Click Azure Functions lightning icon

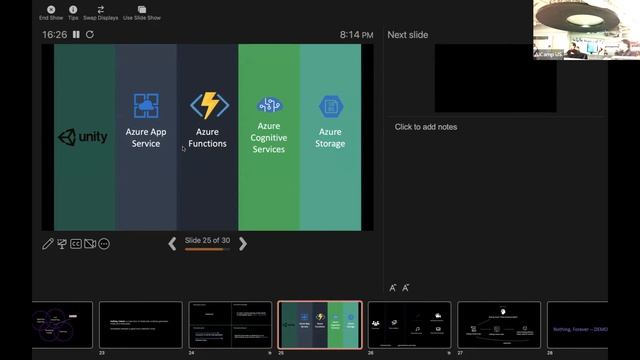tap(209, 105)
